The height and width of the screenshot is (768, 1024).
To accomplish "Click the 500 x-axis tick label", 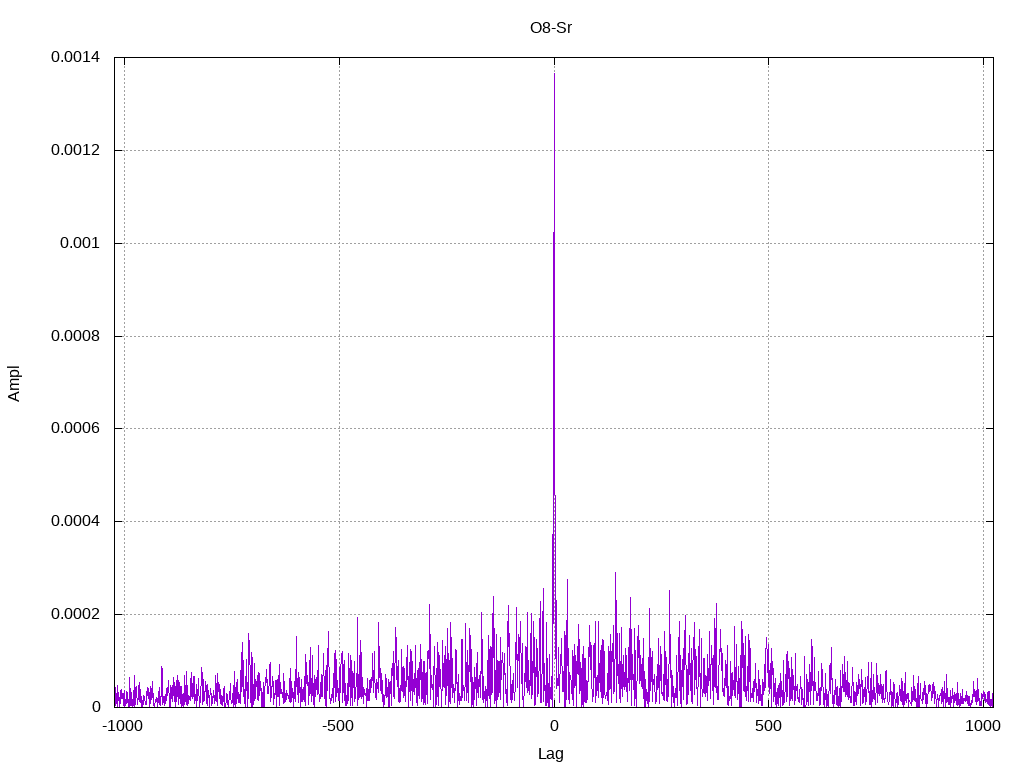I will [768, 726].
